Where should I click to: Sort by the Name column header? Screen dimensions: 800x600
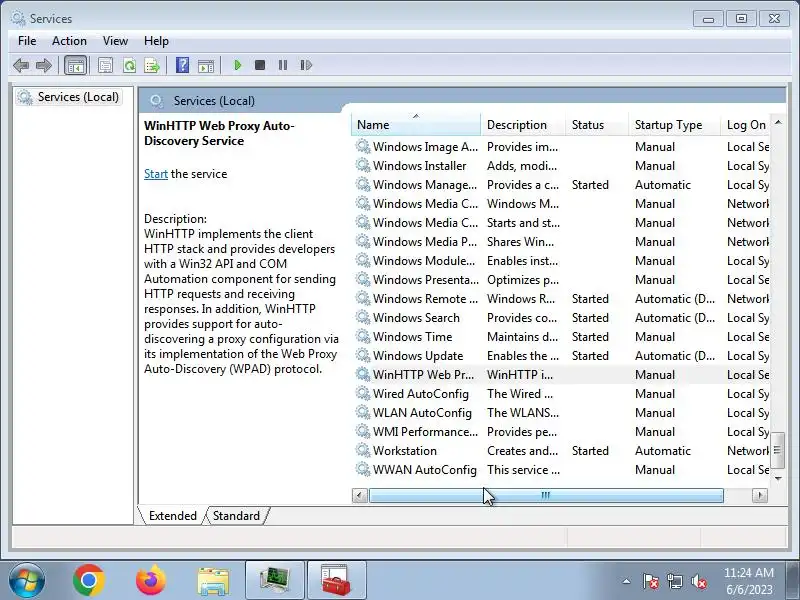click(x=416, y=124)
